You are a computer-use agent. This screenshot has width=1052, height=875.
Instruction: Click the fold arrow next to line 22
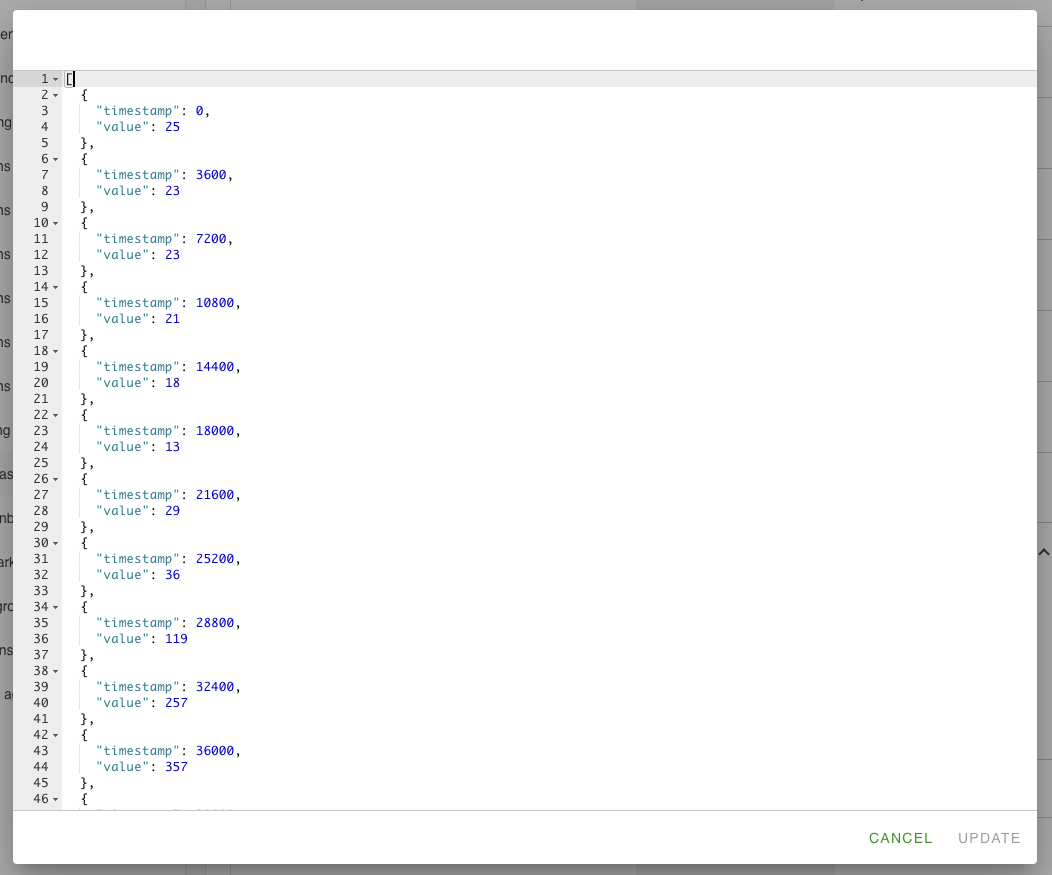pyautogui.click(x=56, y=415)
